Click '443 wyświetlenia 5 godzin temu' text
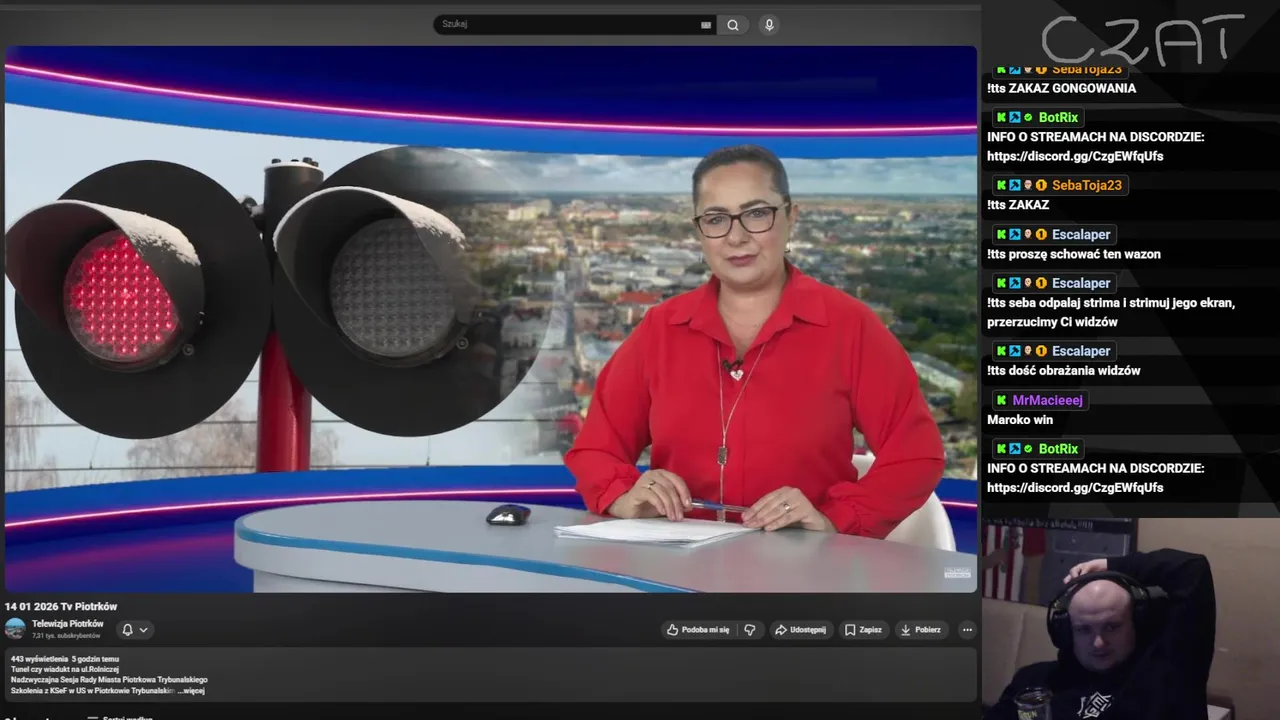The width and height of the screenshot is (1280, 720). (x=65, y=659)
